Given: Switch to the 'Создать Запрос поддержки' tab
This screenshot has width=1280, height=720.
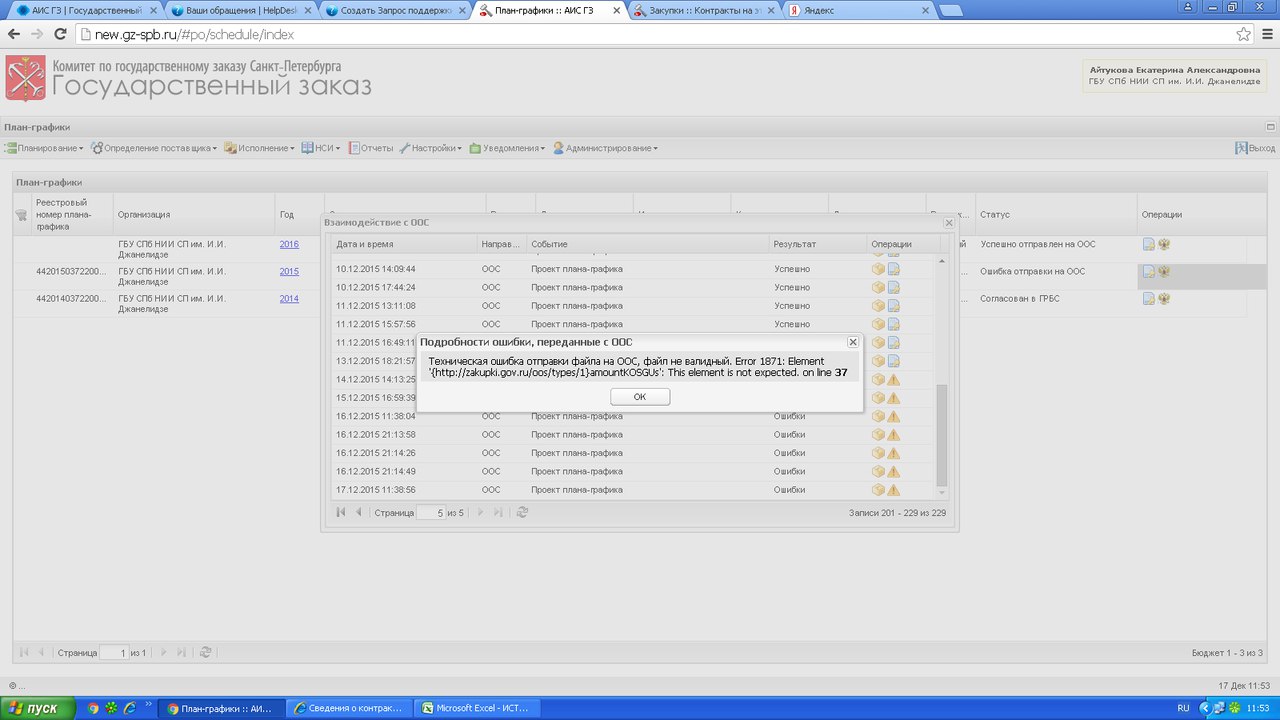Looking at the screenshot, I should [x=395, y=10].
